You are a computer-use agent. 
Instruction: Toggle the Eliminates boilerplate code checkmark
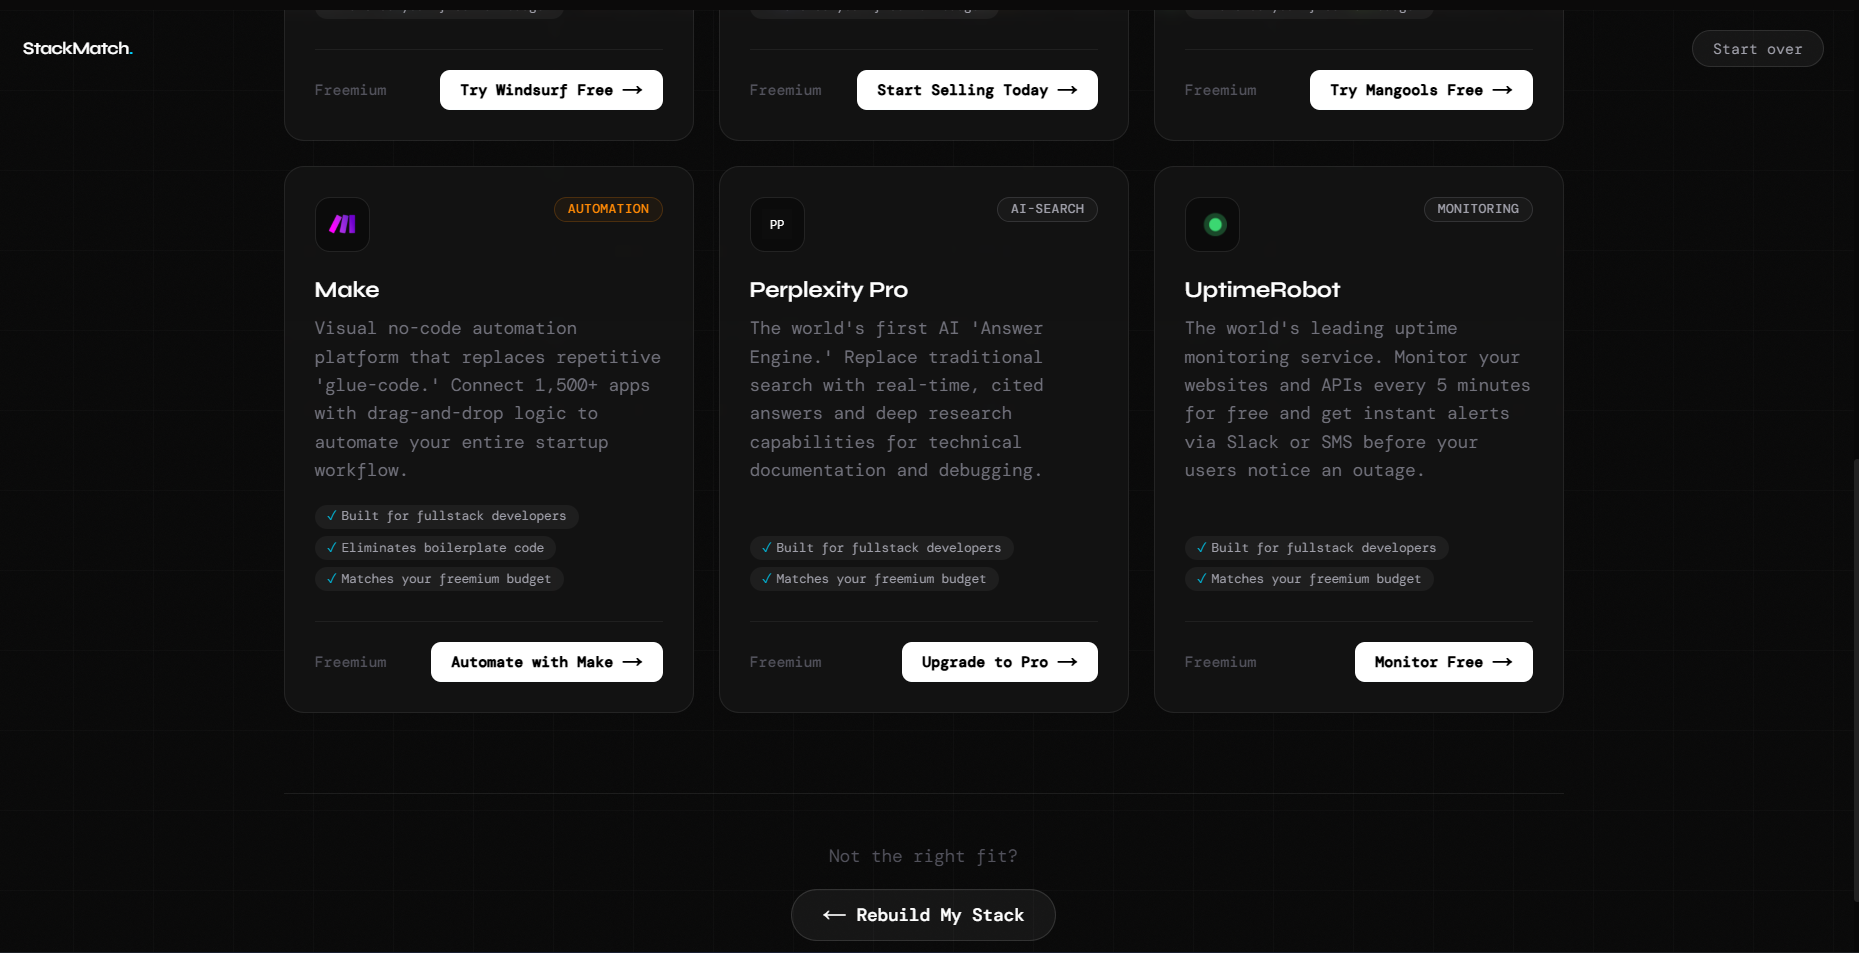[332, 547]
